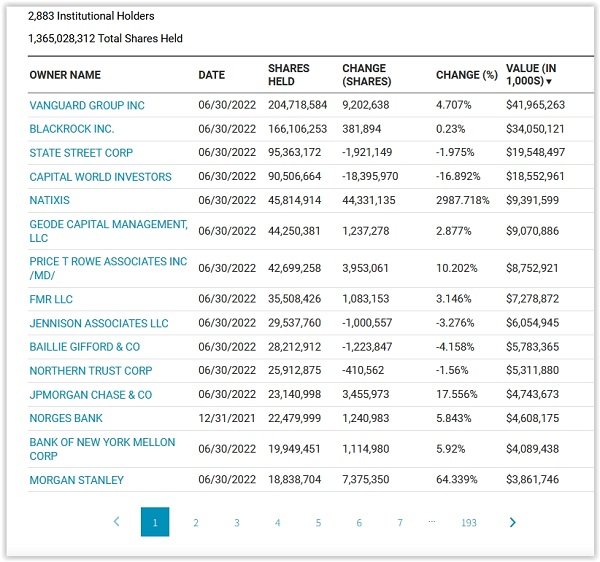600x562 pixels.
Task: Select State Street Corp owner name
Action: (81, 153)
